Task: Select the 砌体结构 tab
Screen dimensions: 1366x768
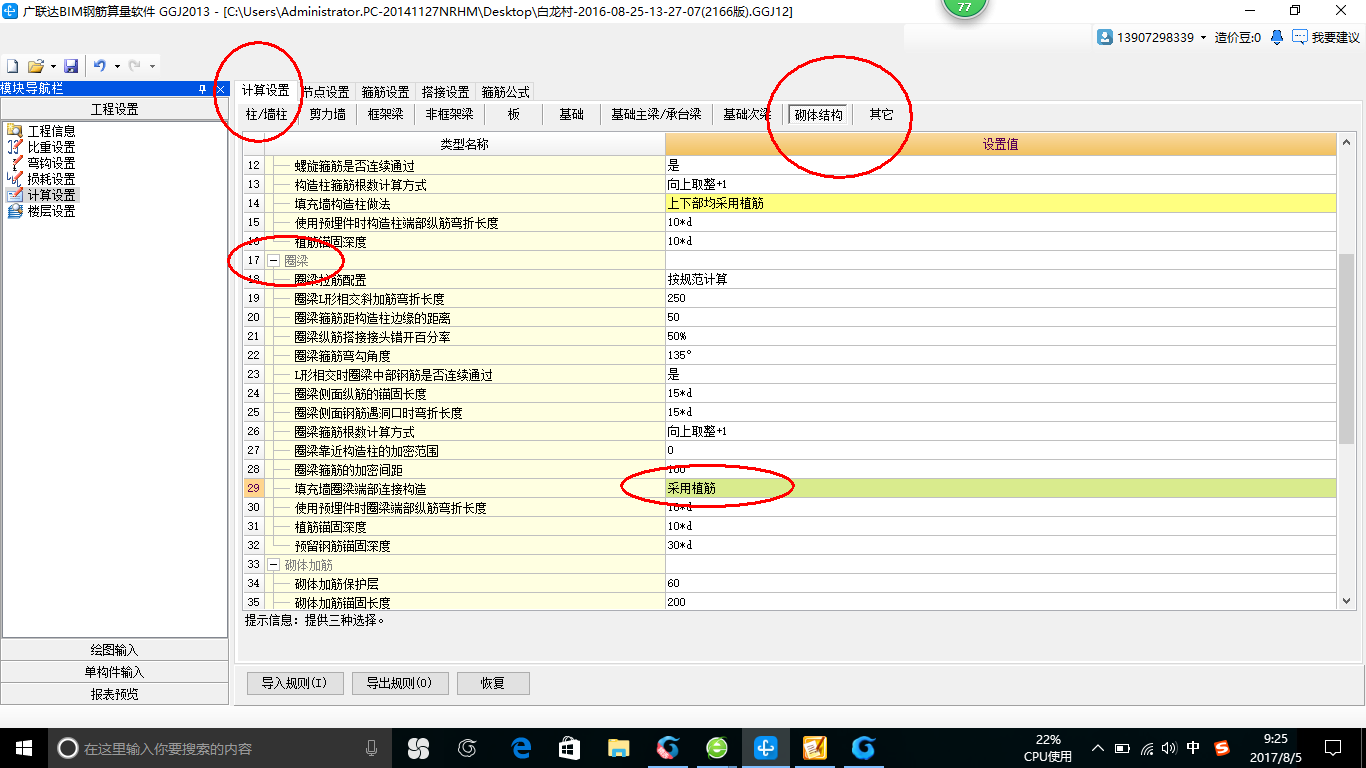Action: pos(818,115)
